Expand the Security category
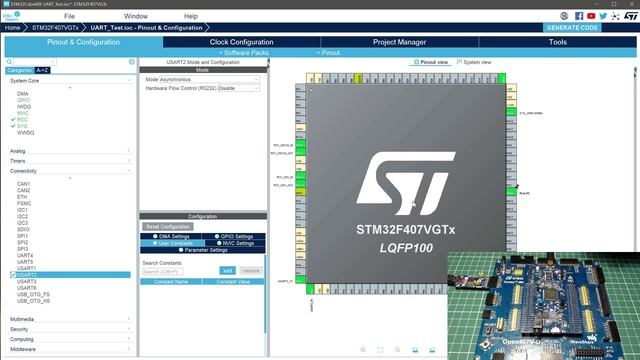Screen dimensions: 640x360 tap(69, 329)
